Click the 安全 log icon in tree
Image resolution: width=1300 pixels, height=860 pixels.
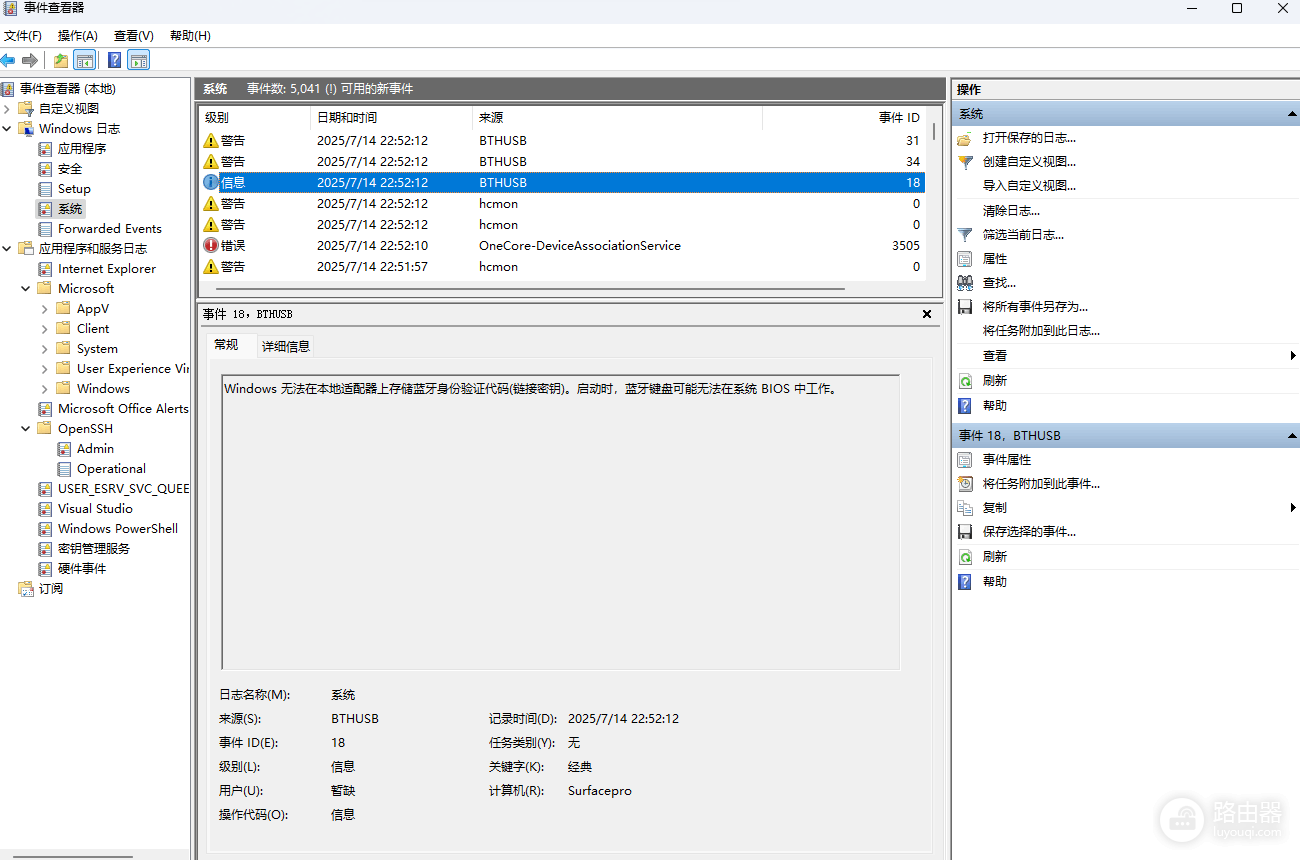pos(45,169)
